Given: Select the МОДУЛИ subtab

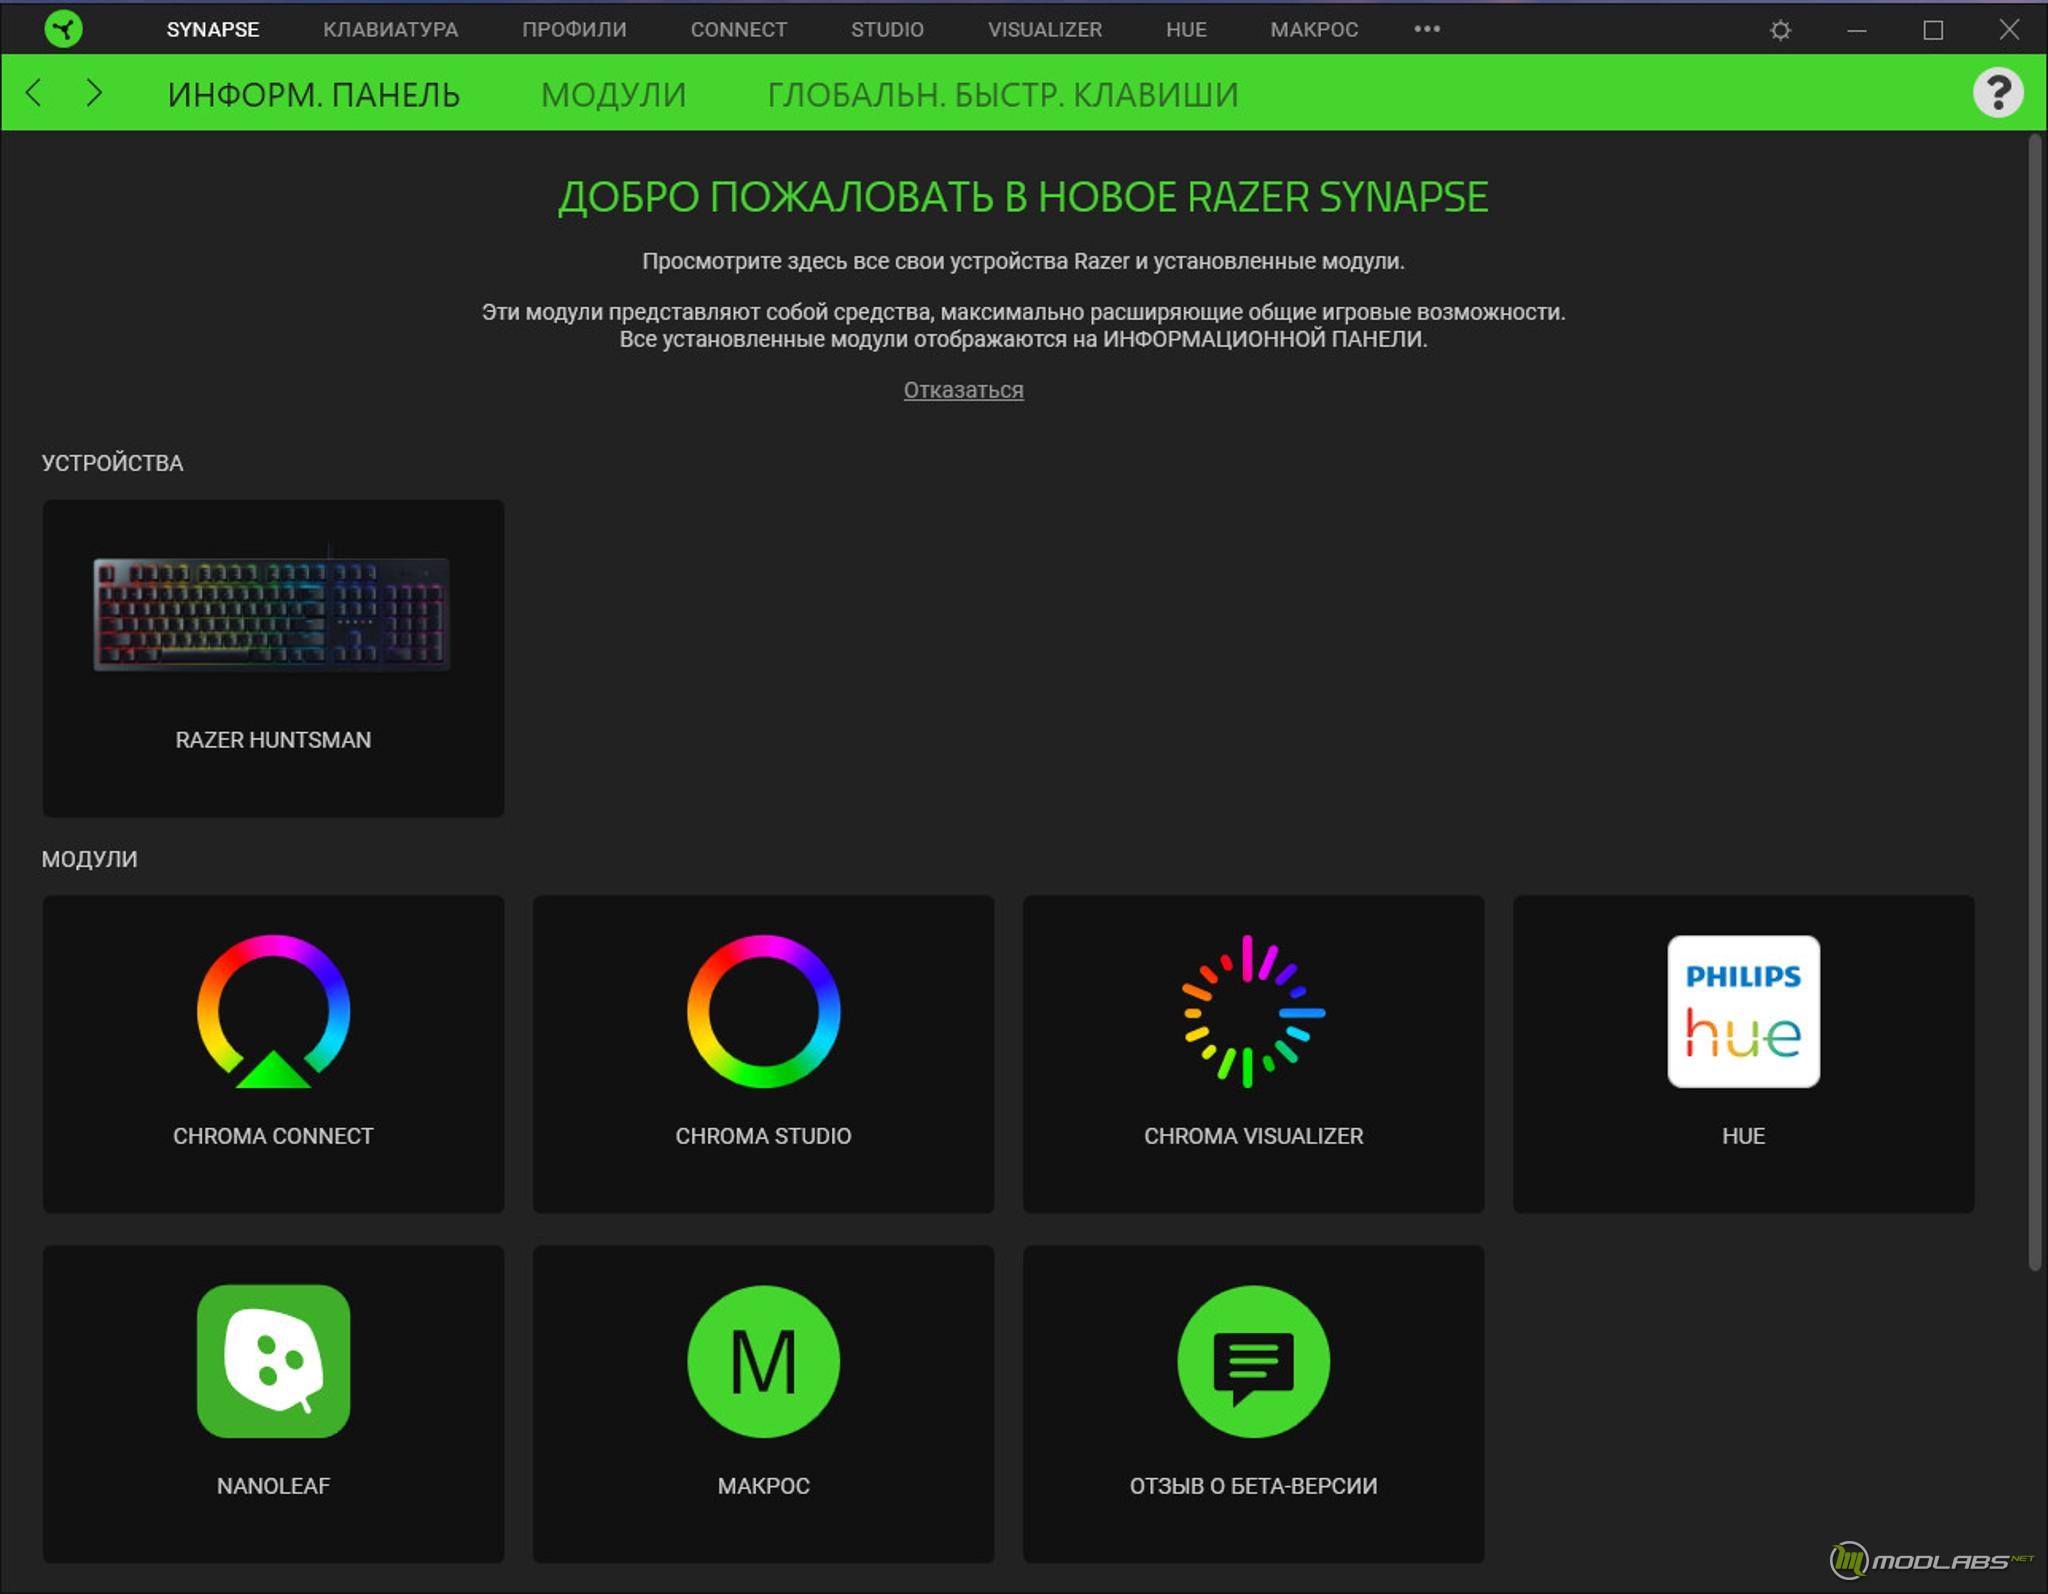Looking at the screenshot, I should click(x=613, y=95).
